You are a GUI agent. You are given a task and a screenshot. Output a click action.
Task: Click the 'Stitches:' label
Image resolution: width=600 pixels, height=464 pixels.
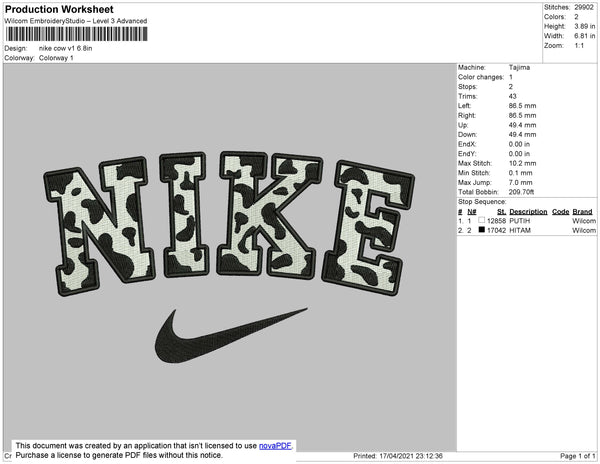[557, 7]
